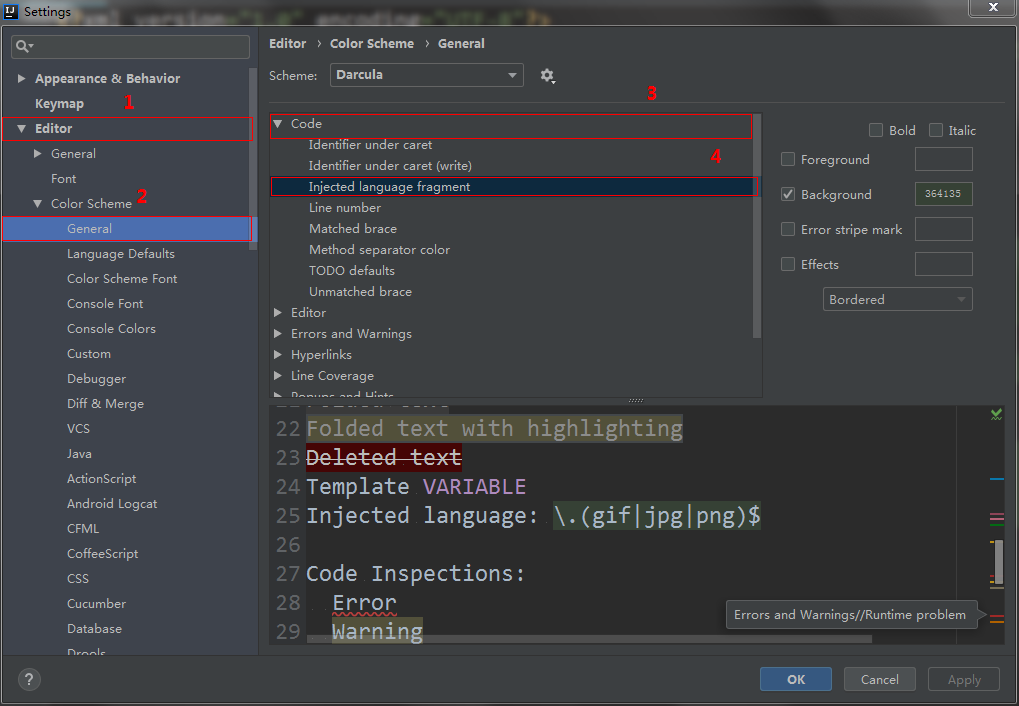
Task: Select Keymap in the sidebar
Action: tap(59, 103)
